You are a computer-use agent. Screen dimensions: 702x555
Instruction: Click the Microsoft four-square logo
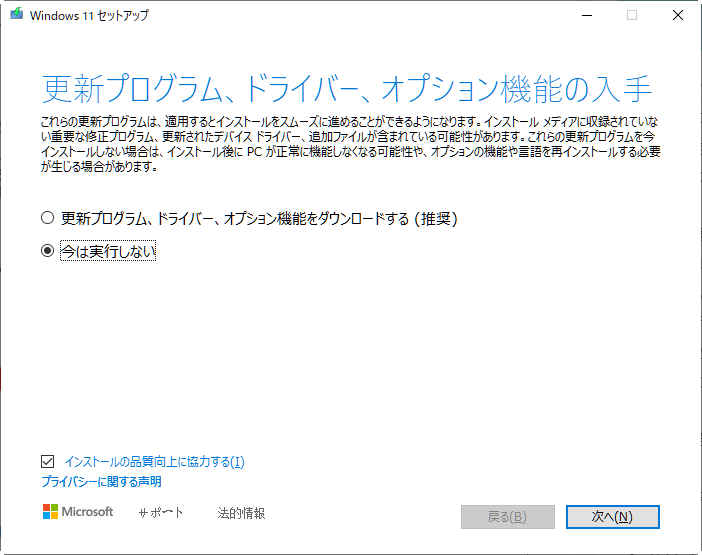(x=51, y=512)
